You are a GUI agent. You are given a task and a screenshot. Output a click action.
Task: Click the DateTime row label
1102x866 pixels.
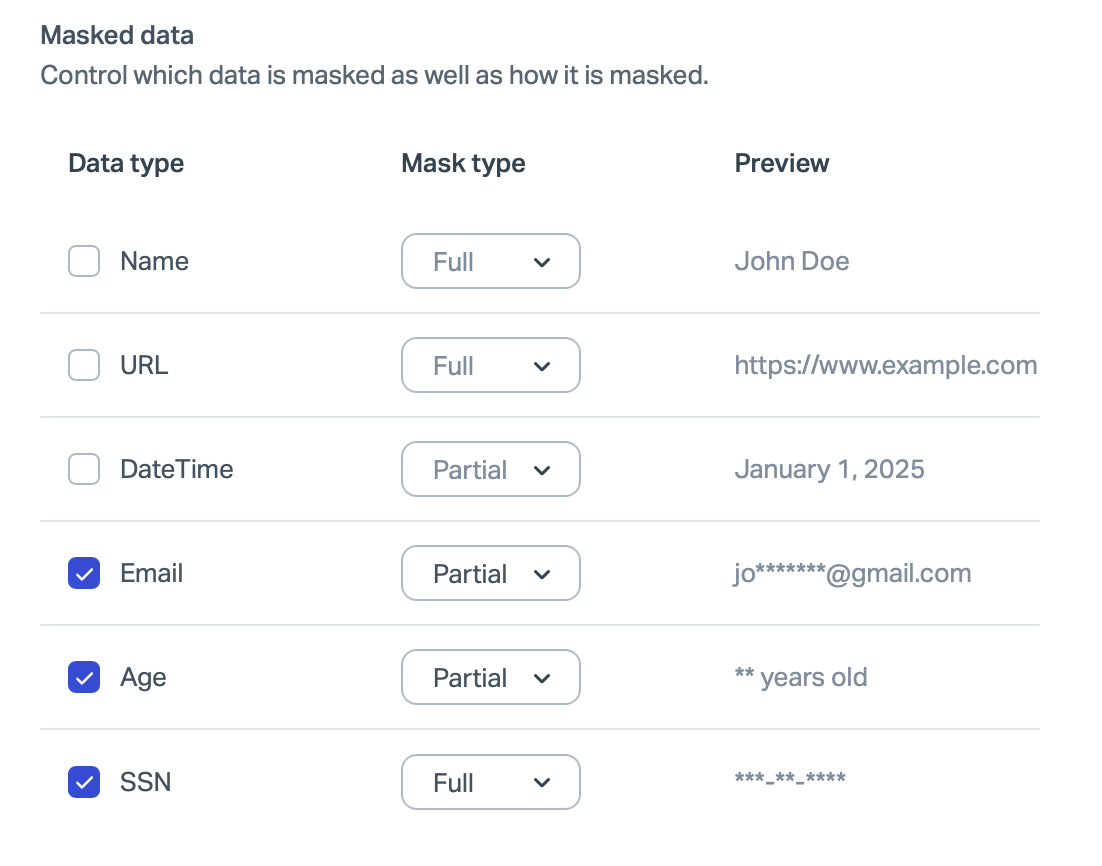pyautogui.click(x=176, y=470)
